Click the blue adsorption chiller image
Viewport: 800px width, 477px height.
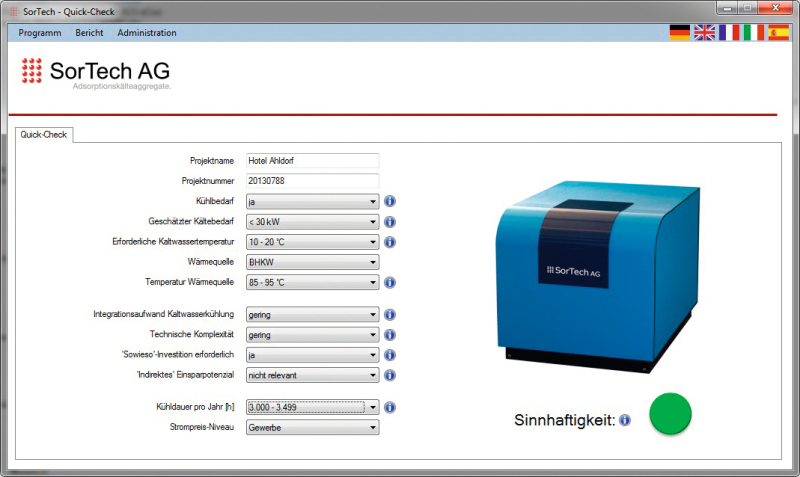(597, 277)
